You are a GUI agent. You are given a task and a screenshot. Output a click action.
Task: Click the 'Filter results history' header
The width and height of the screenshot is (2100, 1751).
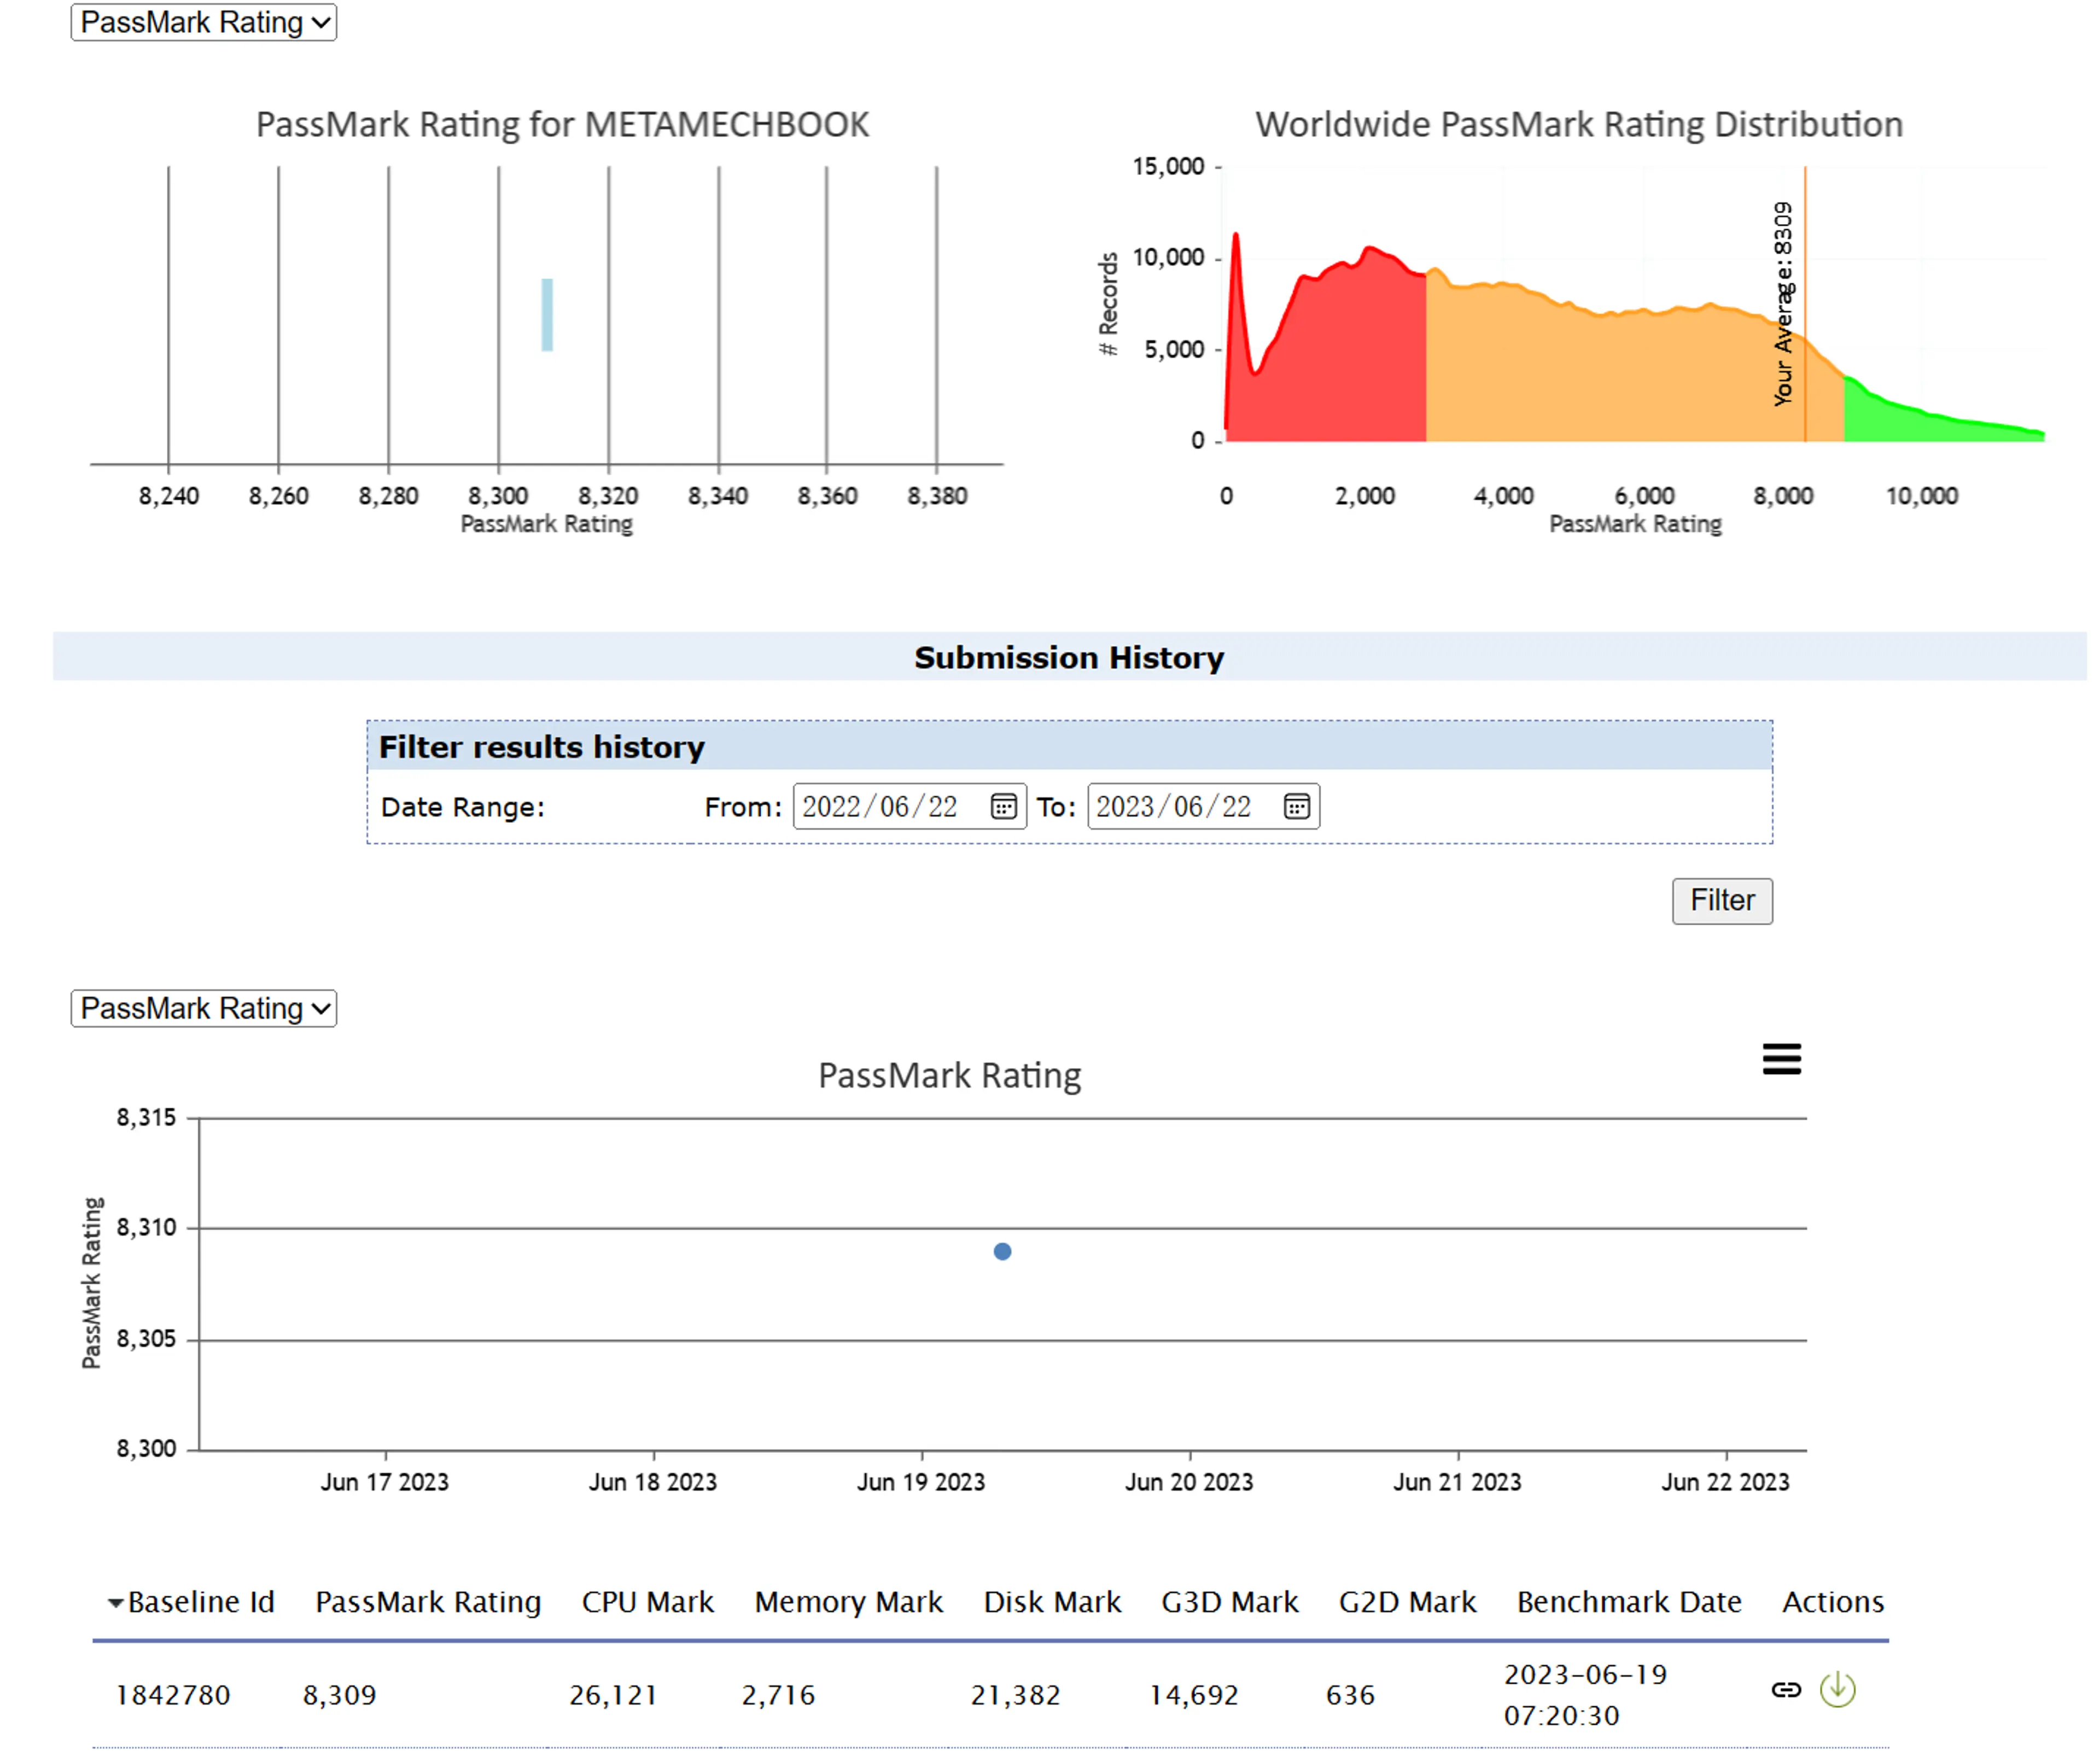541,747
